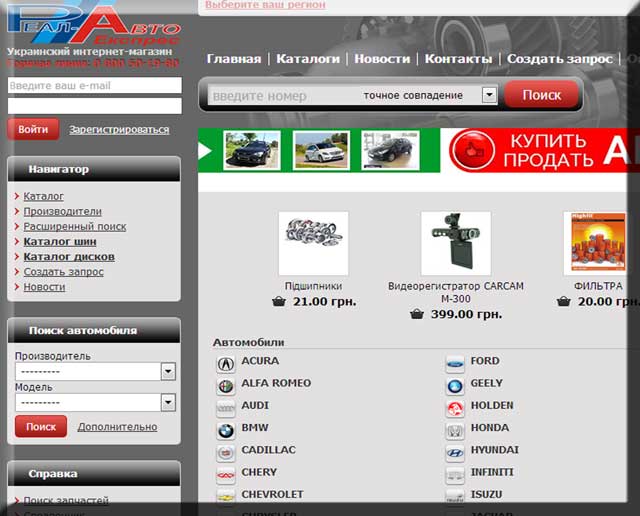The width and height of the screenshot is (640, 516).
Task: Open the Производитель dropdown
Action: click(168, 371)
